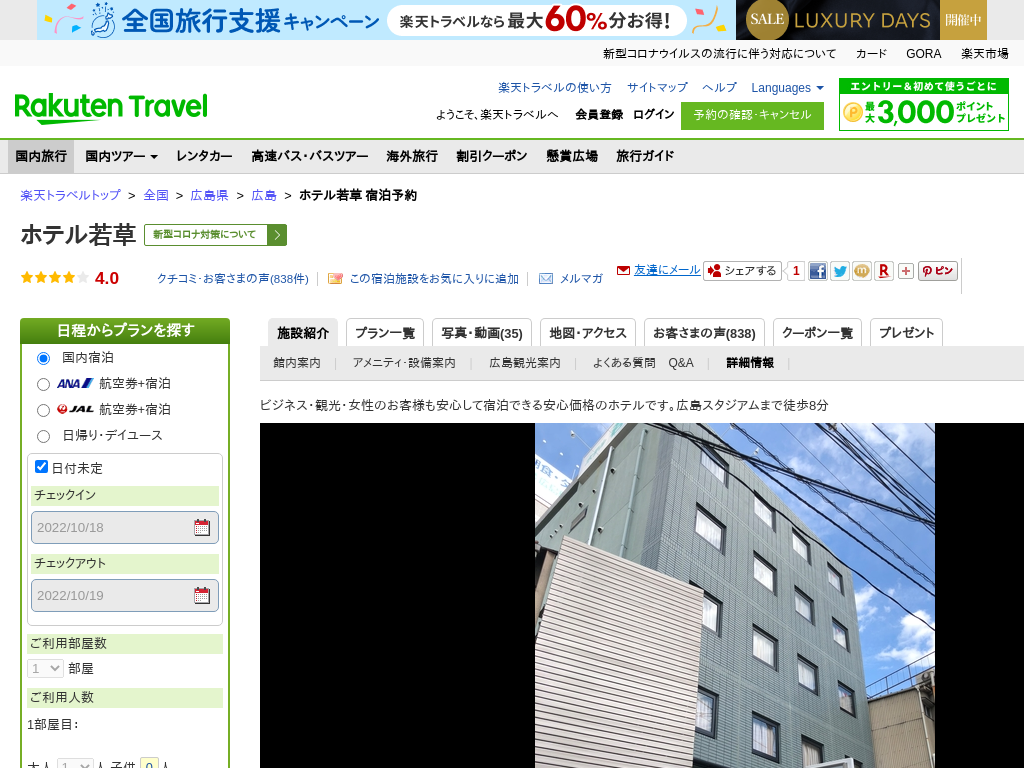
Task: Click the 3,000ポイントプレゼント banner
Action: 923,104
